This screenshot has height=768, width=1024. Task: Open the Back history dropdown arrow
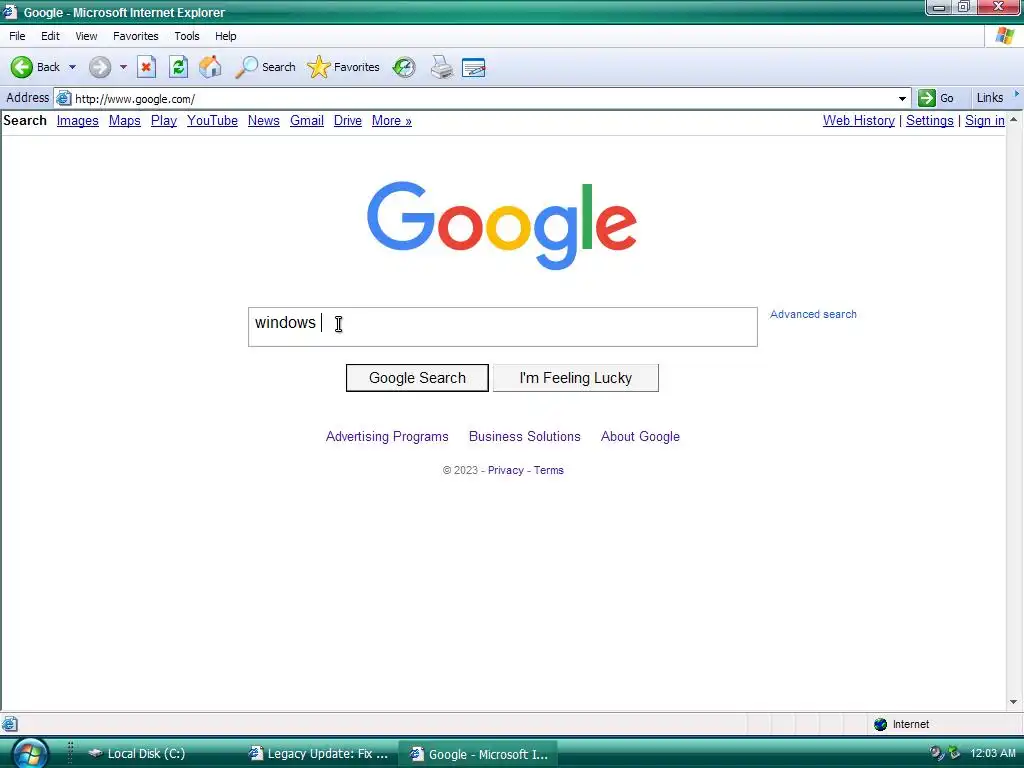[72, 67]
